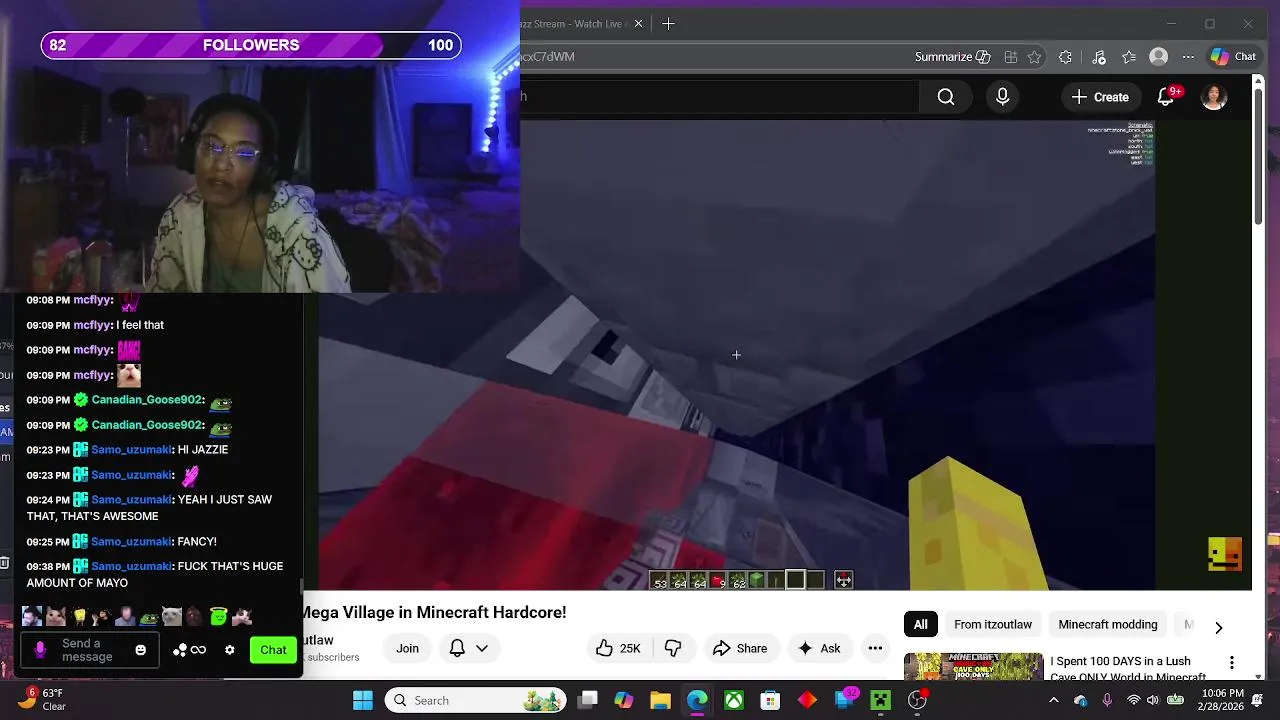Open I Spent 100 DAYS video title
This screenshot has height=720, width=1280.
tap(1127, 669)
